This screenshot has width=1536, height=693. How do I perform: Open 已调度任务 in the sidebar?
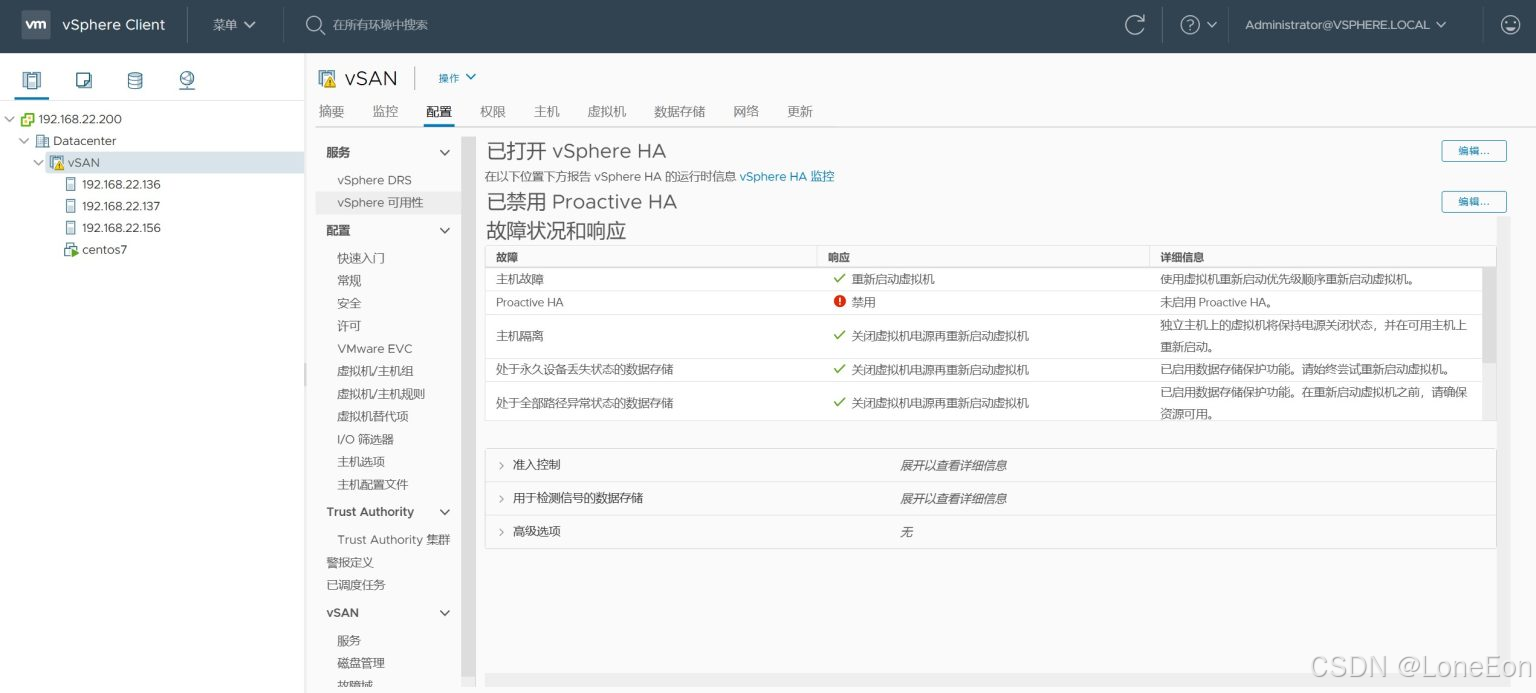(x=356, y=585)
